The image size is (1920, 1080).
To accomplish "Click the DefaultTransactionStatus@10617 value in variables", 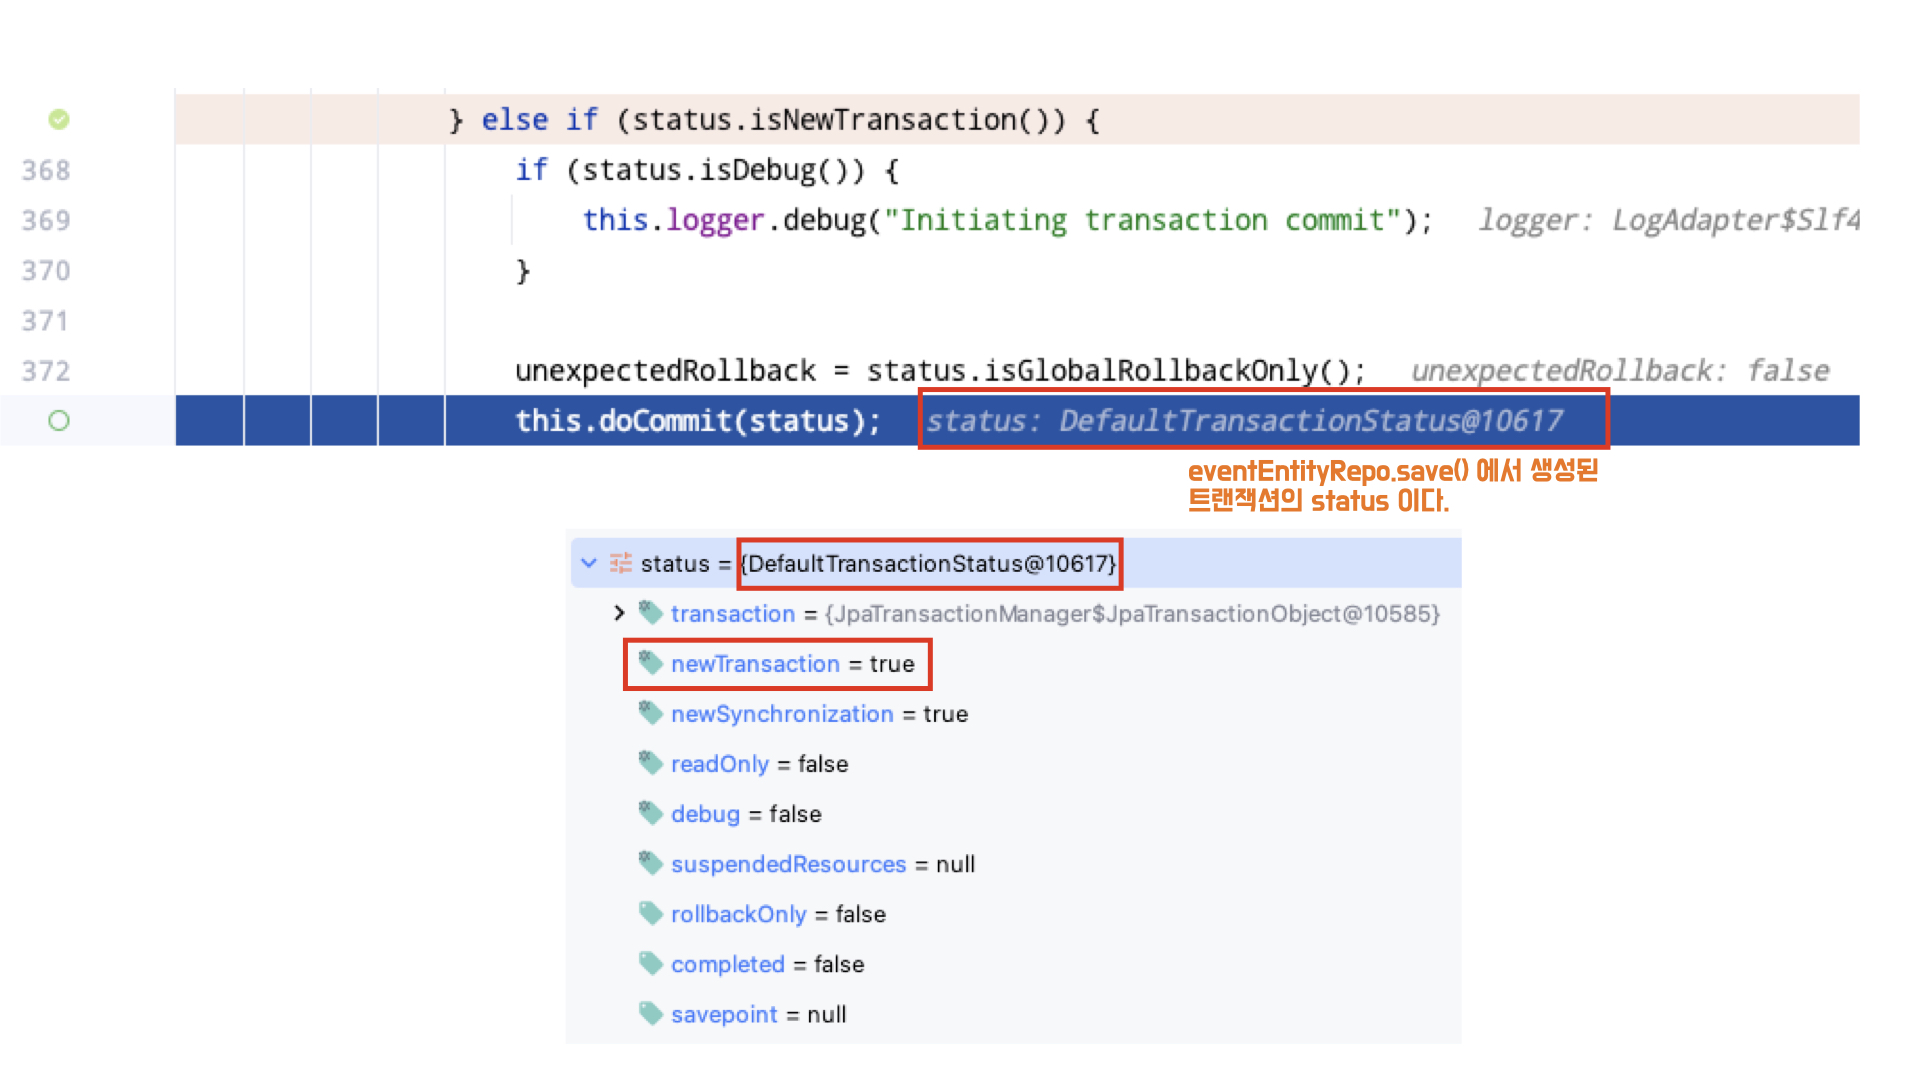I will (x=930, y=564).
